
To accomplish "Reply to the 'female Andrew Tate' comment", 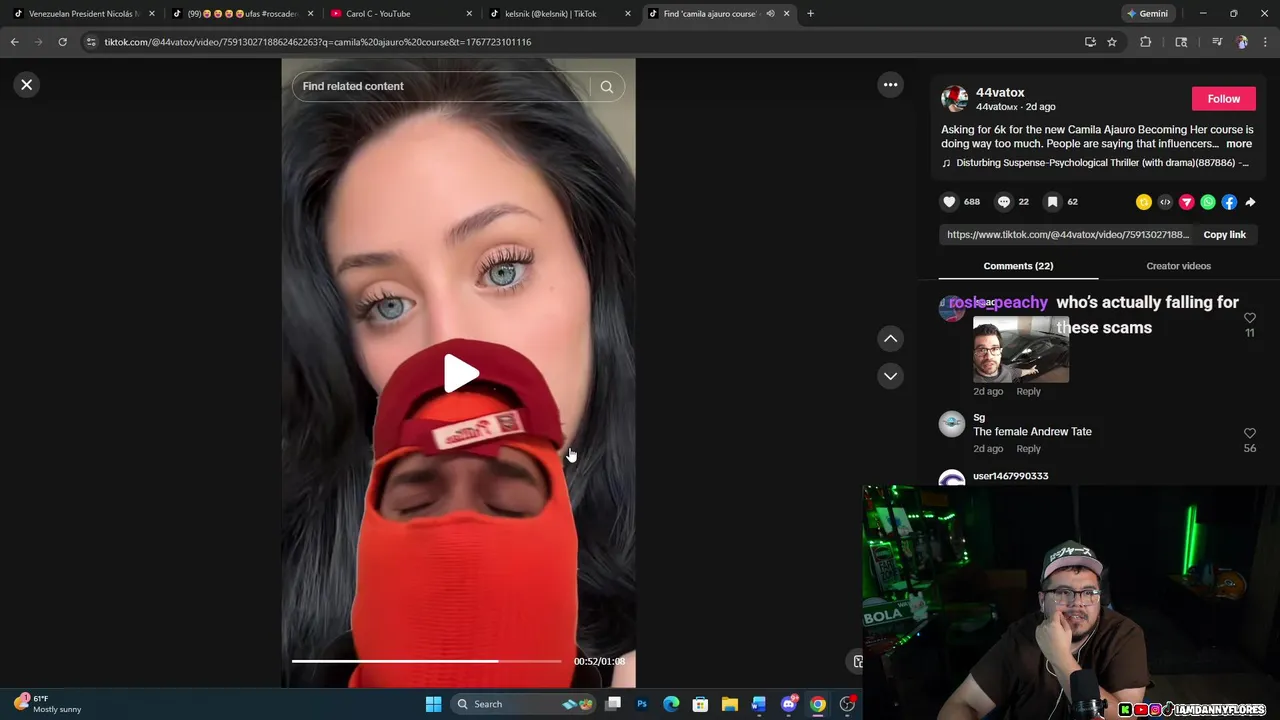I will (x=1028, y=449).
